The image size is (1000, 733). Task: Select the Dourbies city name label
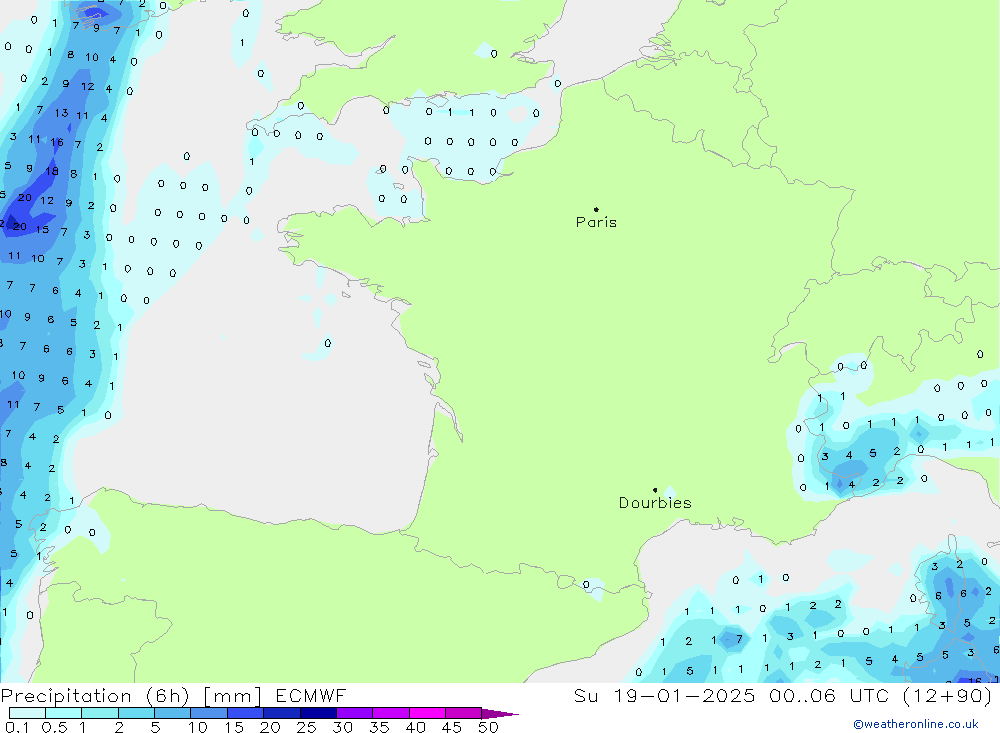pyautogui.click(x=655, y=503)
